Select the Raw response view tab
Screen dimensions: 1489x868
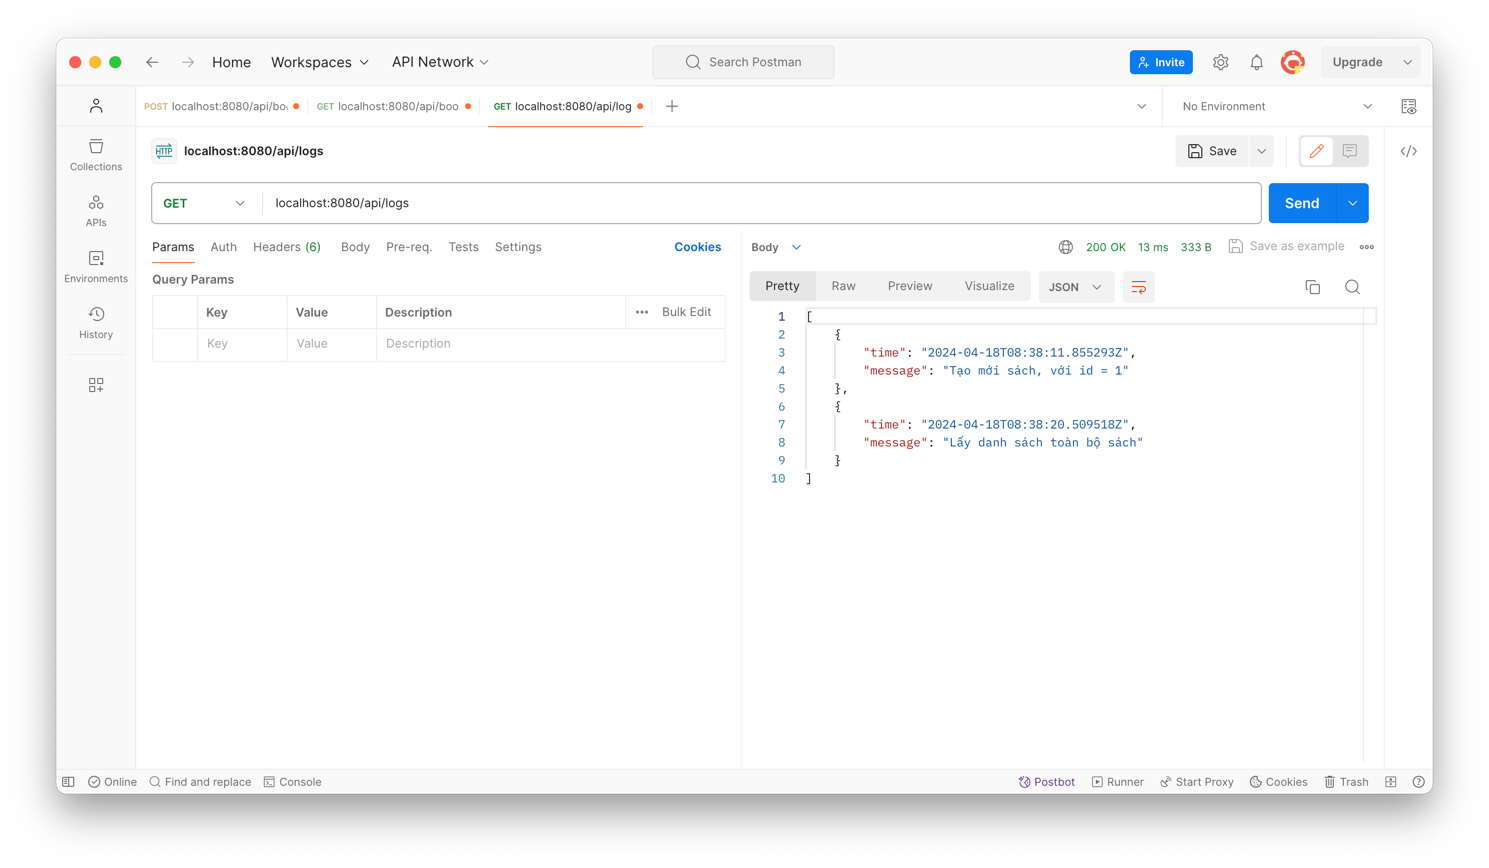[843, 286]
